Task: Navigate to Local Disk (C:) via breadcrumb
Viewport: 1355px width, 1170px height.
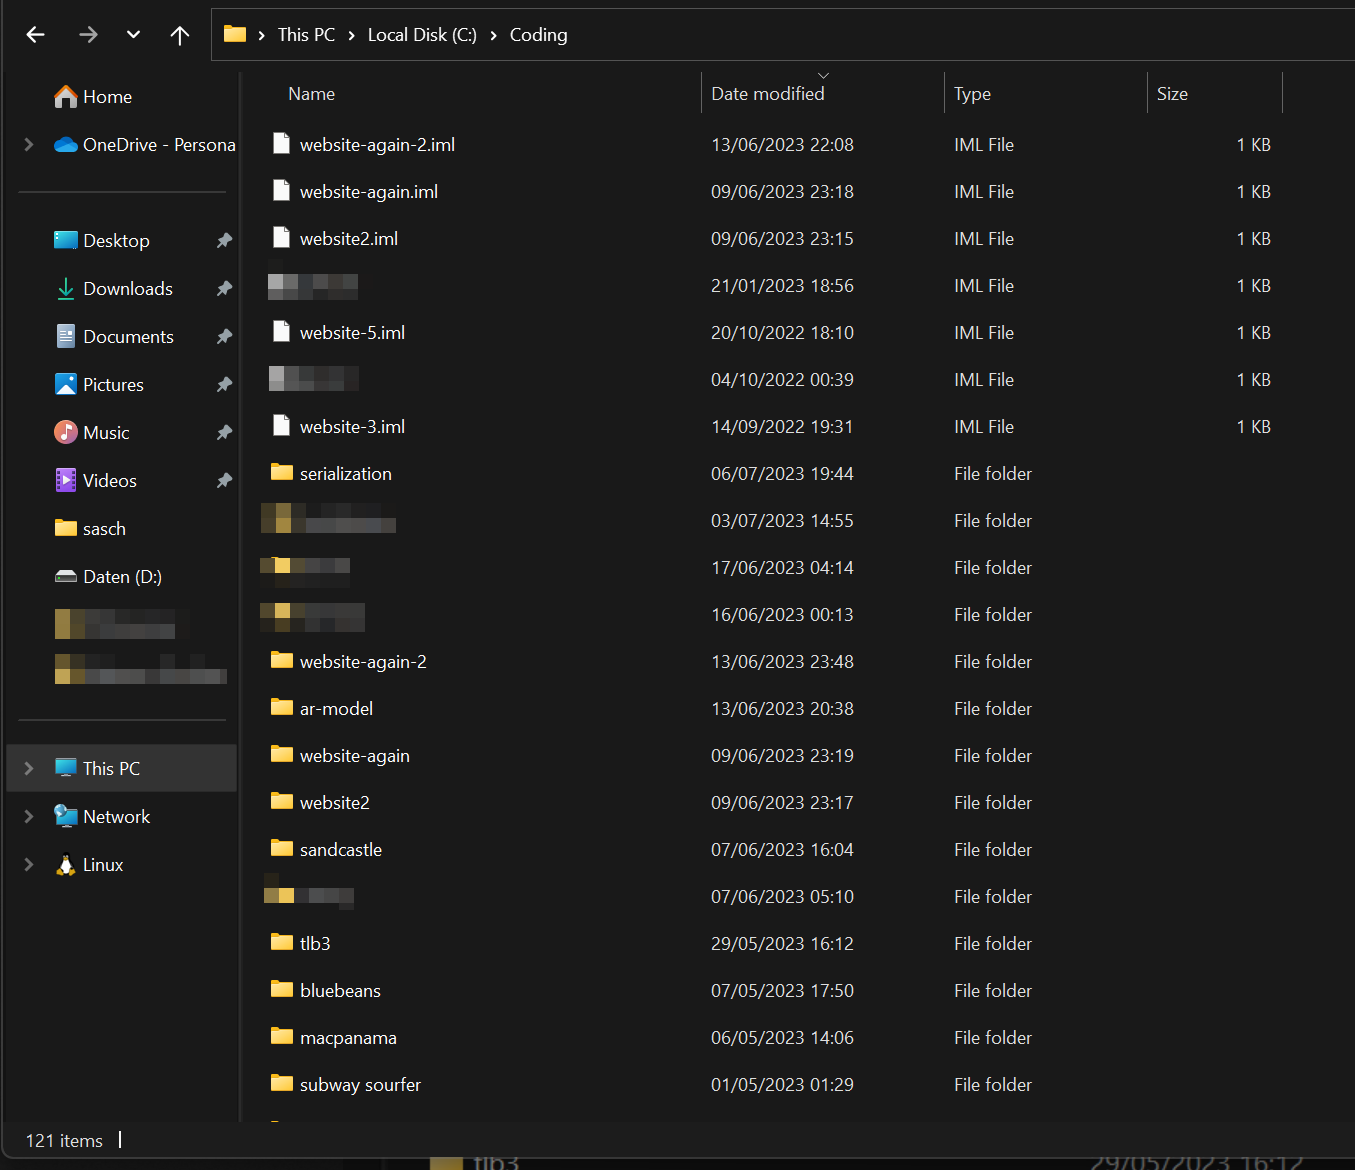Action: 421,34
